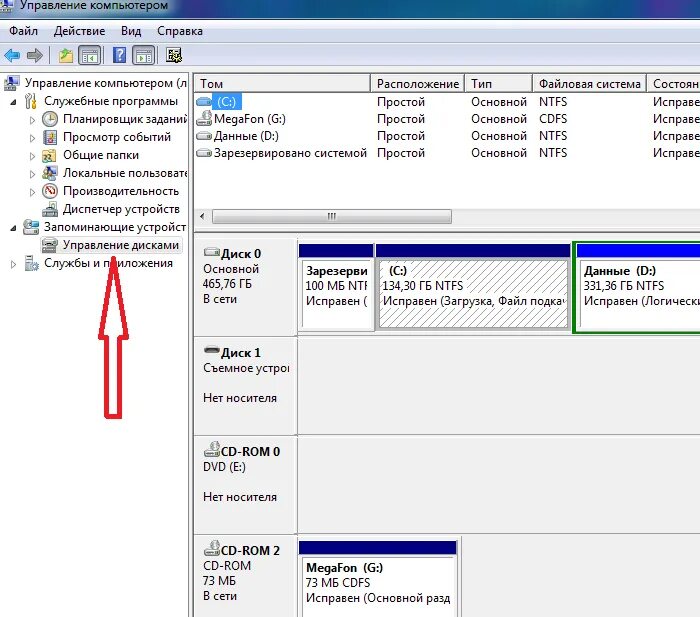Select the Зарезервировано 100 МБ partition block
The width and height of the screenshot is (700, 617).
coord(337,286)
